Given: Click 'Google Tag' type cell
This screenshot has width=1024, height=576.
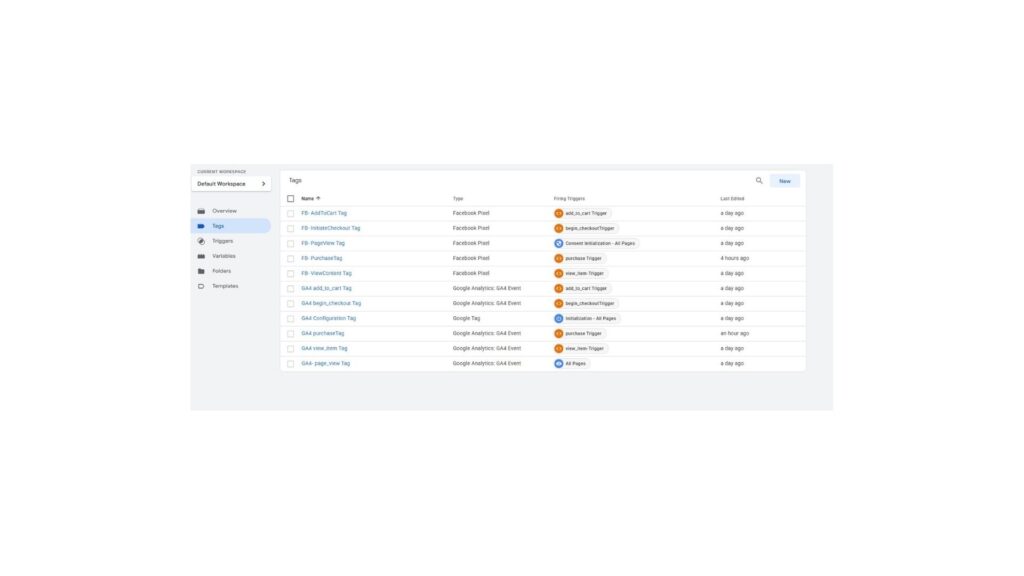Looking at the screenshot, I should click(466, 319).
